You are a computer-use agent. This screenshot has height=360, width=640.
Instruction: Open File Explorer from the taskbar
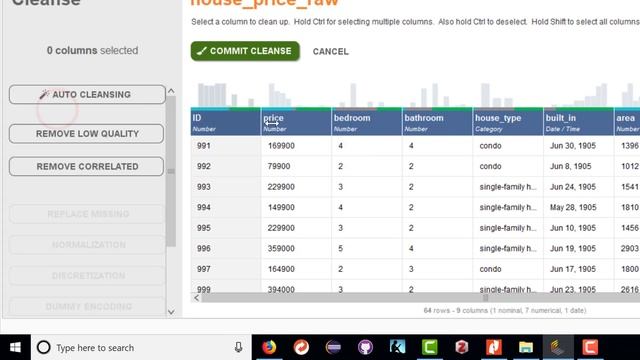(x=526, y=347)
